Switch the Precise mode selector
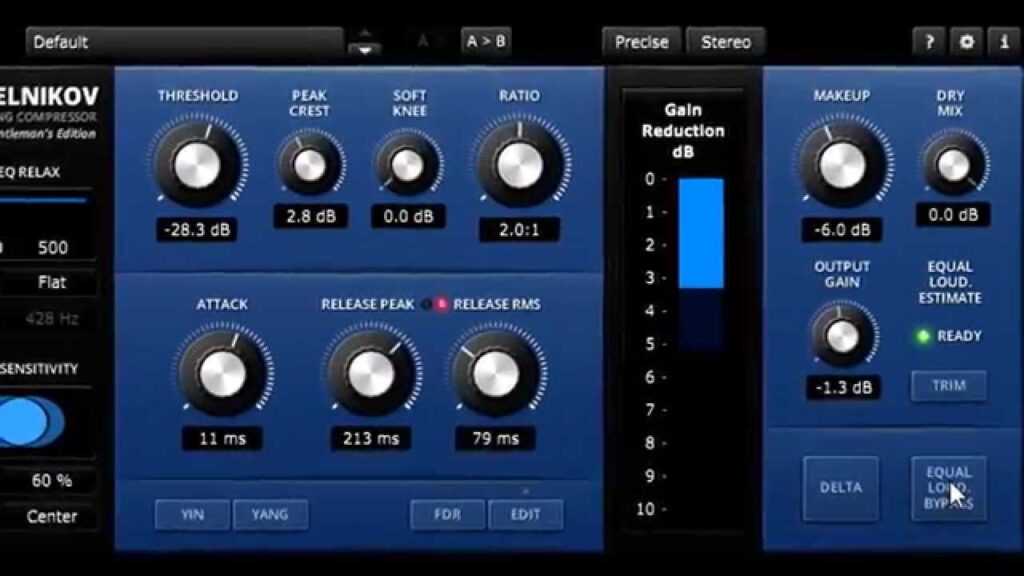The height and width of the screenshot is (576, 1024). (x=641, y=42)
